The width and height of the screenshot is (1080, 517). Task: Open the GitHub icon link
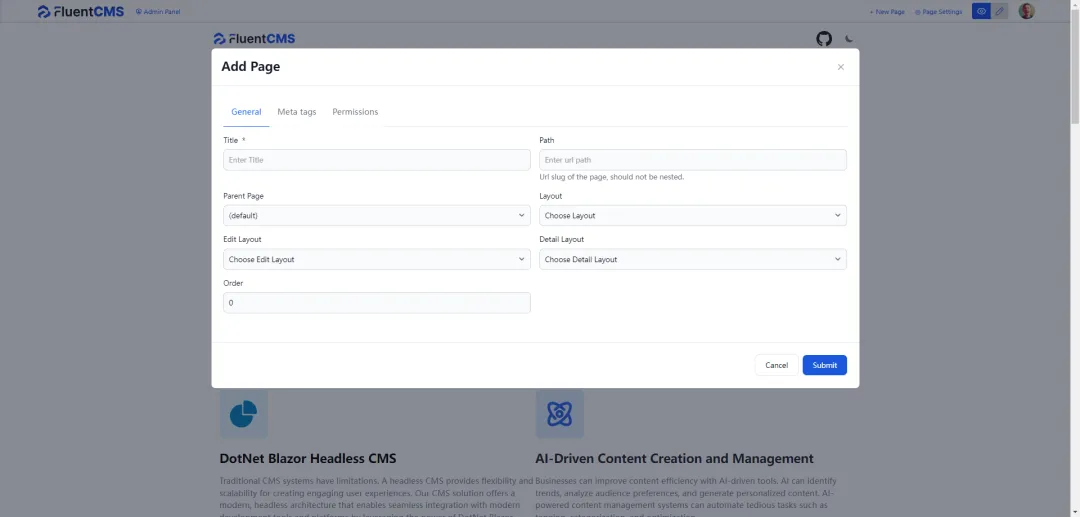[824, 39]
